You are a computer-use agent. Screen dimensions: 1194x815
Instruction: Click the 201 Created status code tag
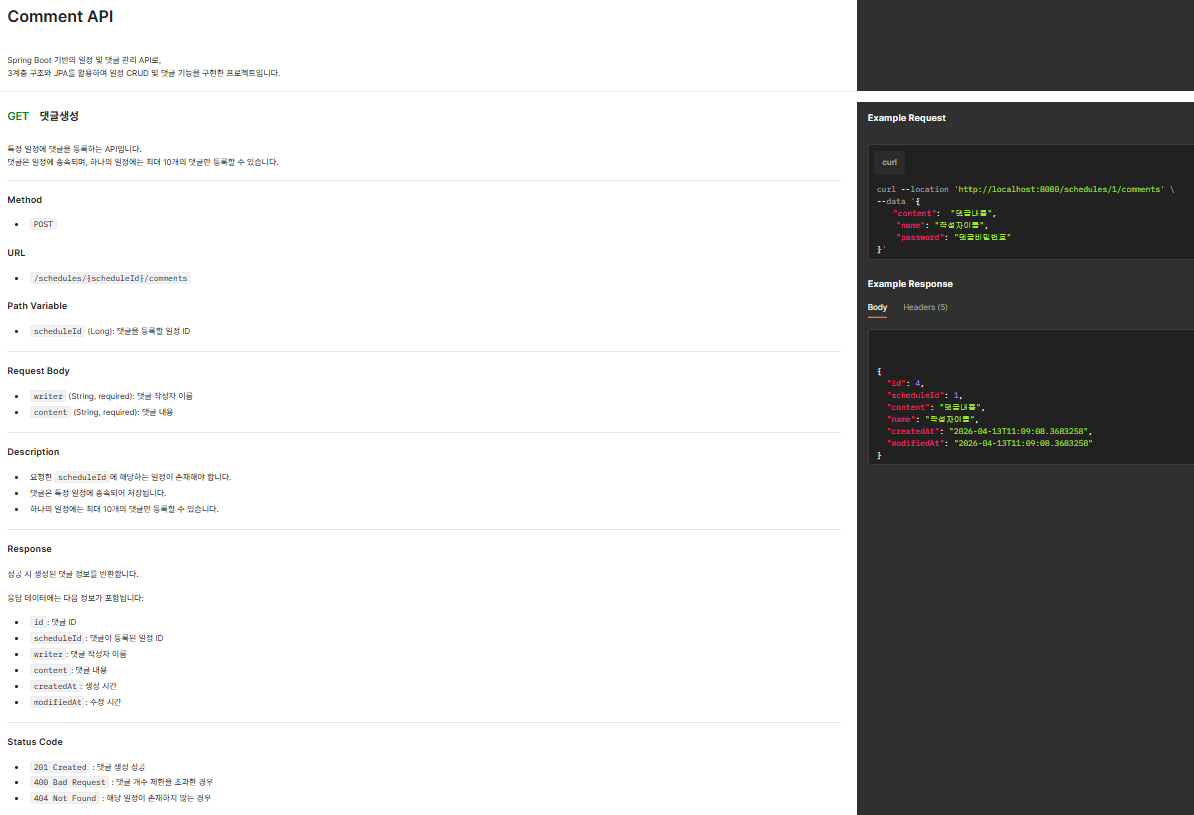60,767
